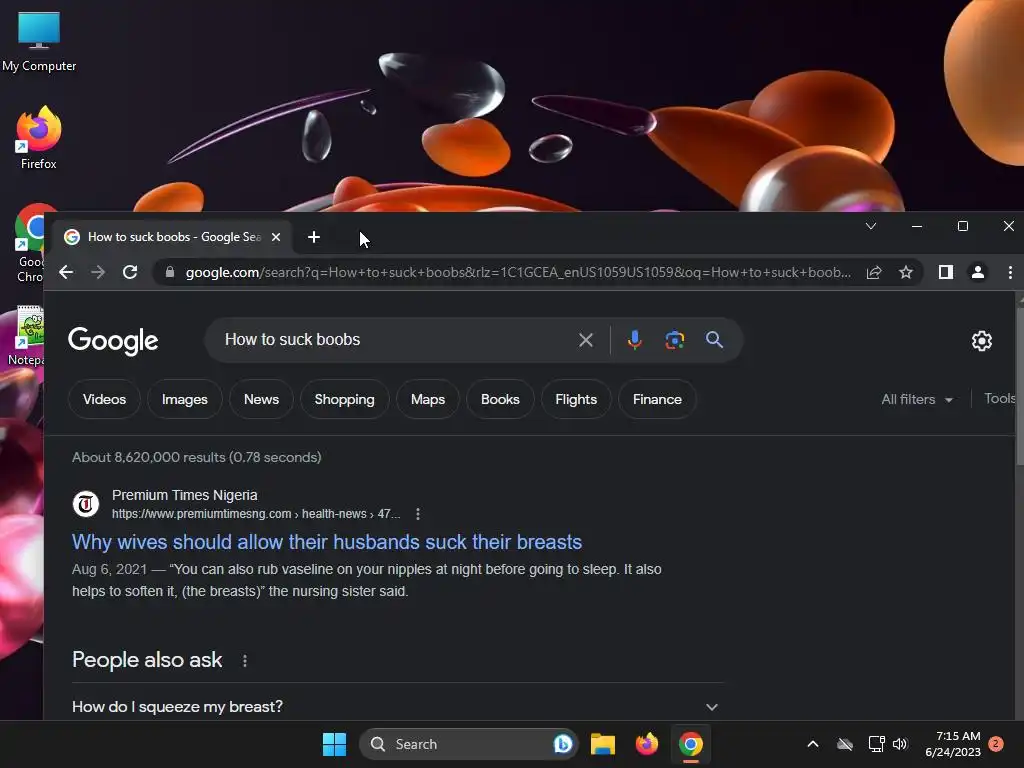Image resolution: width=1024 pixels, height=768 pixels.
Task: Click the cloud sync tray icon
Action: [845, 744]
